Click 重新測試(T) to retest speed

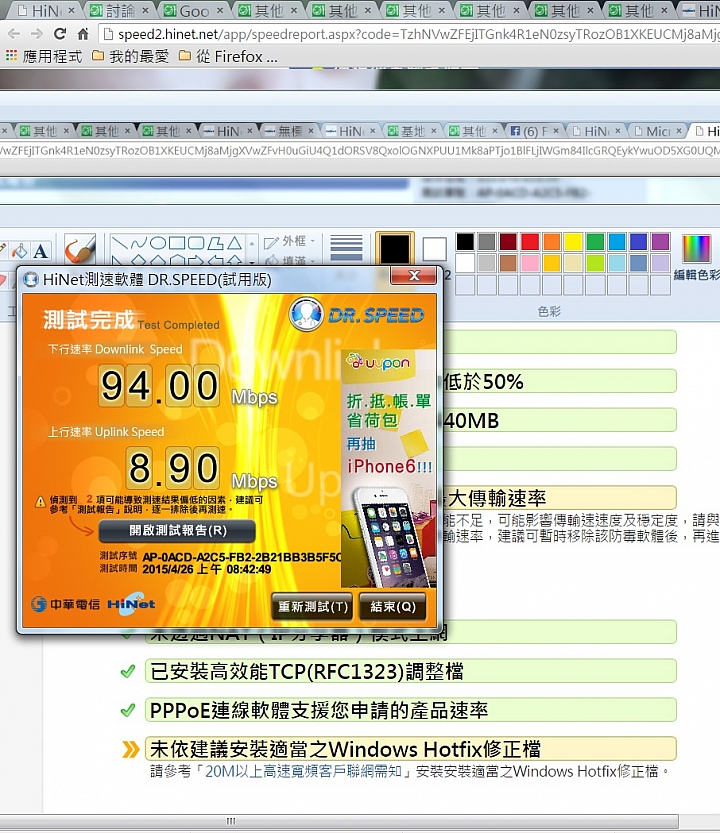[x=312, y=607]
